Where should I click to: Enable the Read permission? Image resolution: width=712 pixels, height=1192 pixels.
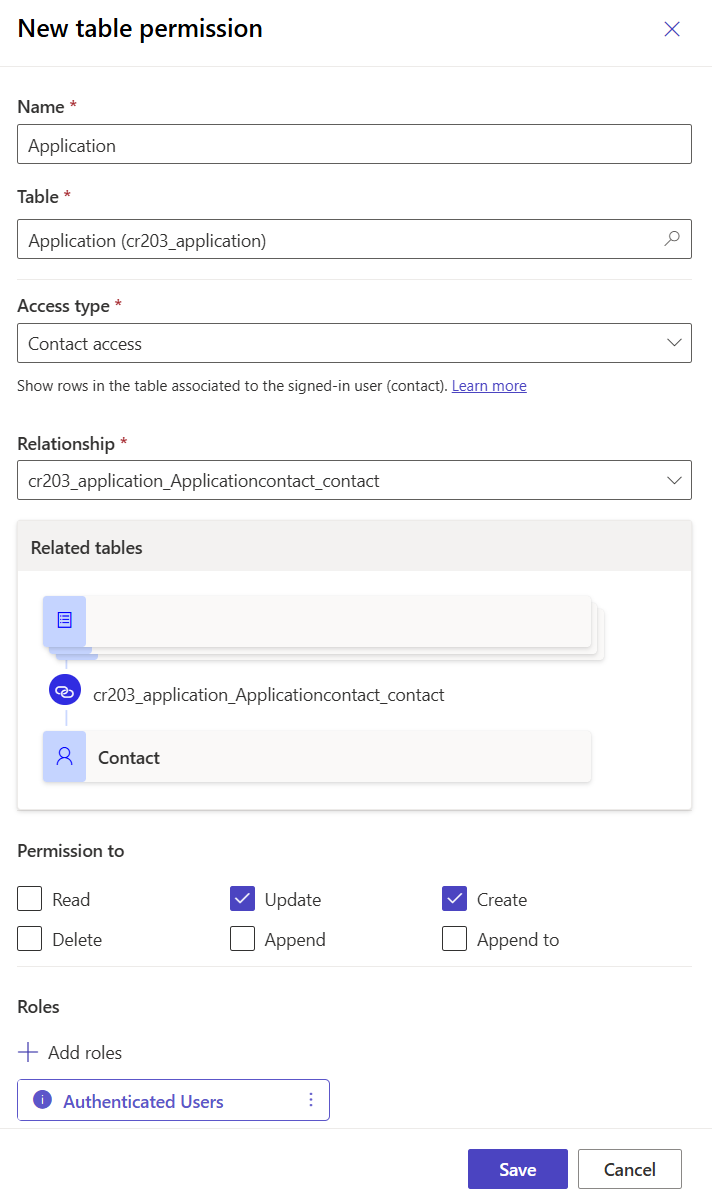point(29,898)
